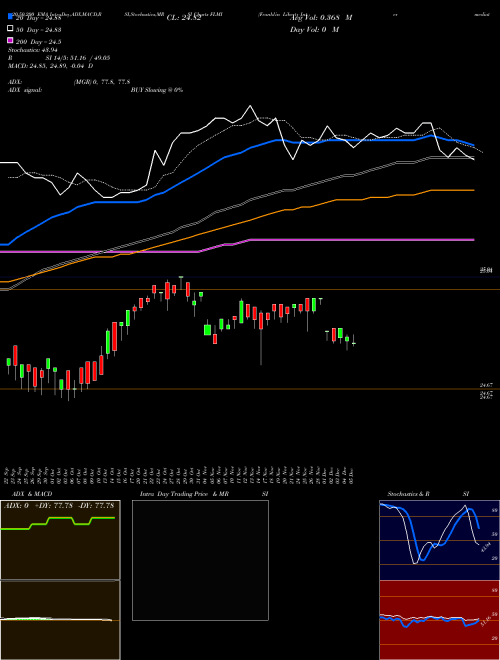Click the last candlestick on the chart
This screenshot has height=660, width=500.
tap(354, 342)
